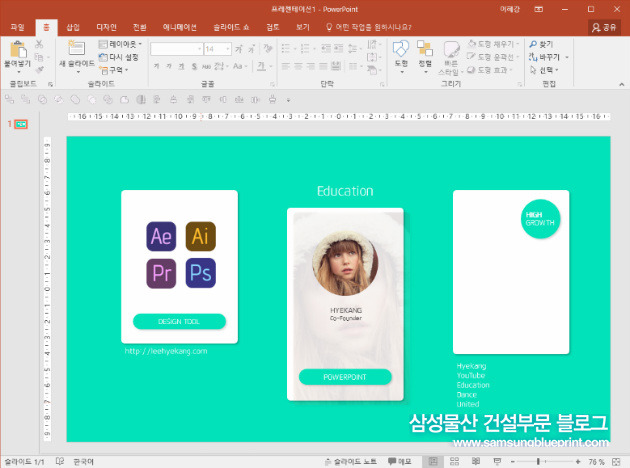Click Fit slide to window icon
The image size is (630, 468).
click(616, 462)
